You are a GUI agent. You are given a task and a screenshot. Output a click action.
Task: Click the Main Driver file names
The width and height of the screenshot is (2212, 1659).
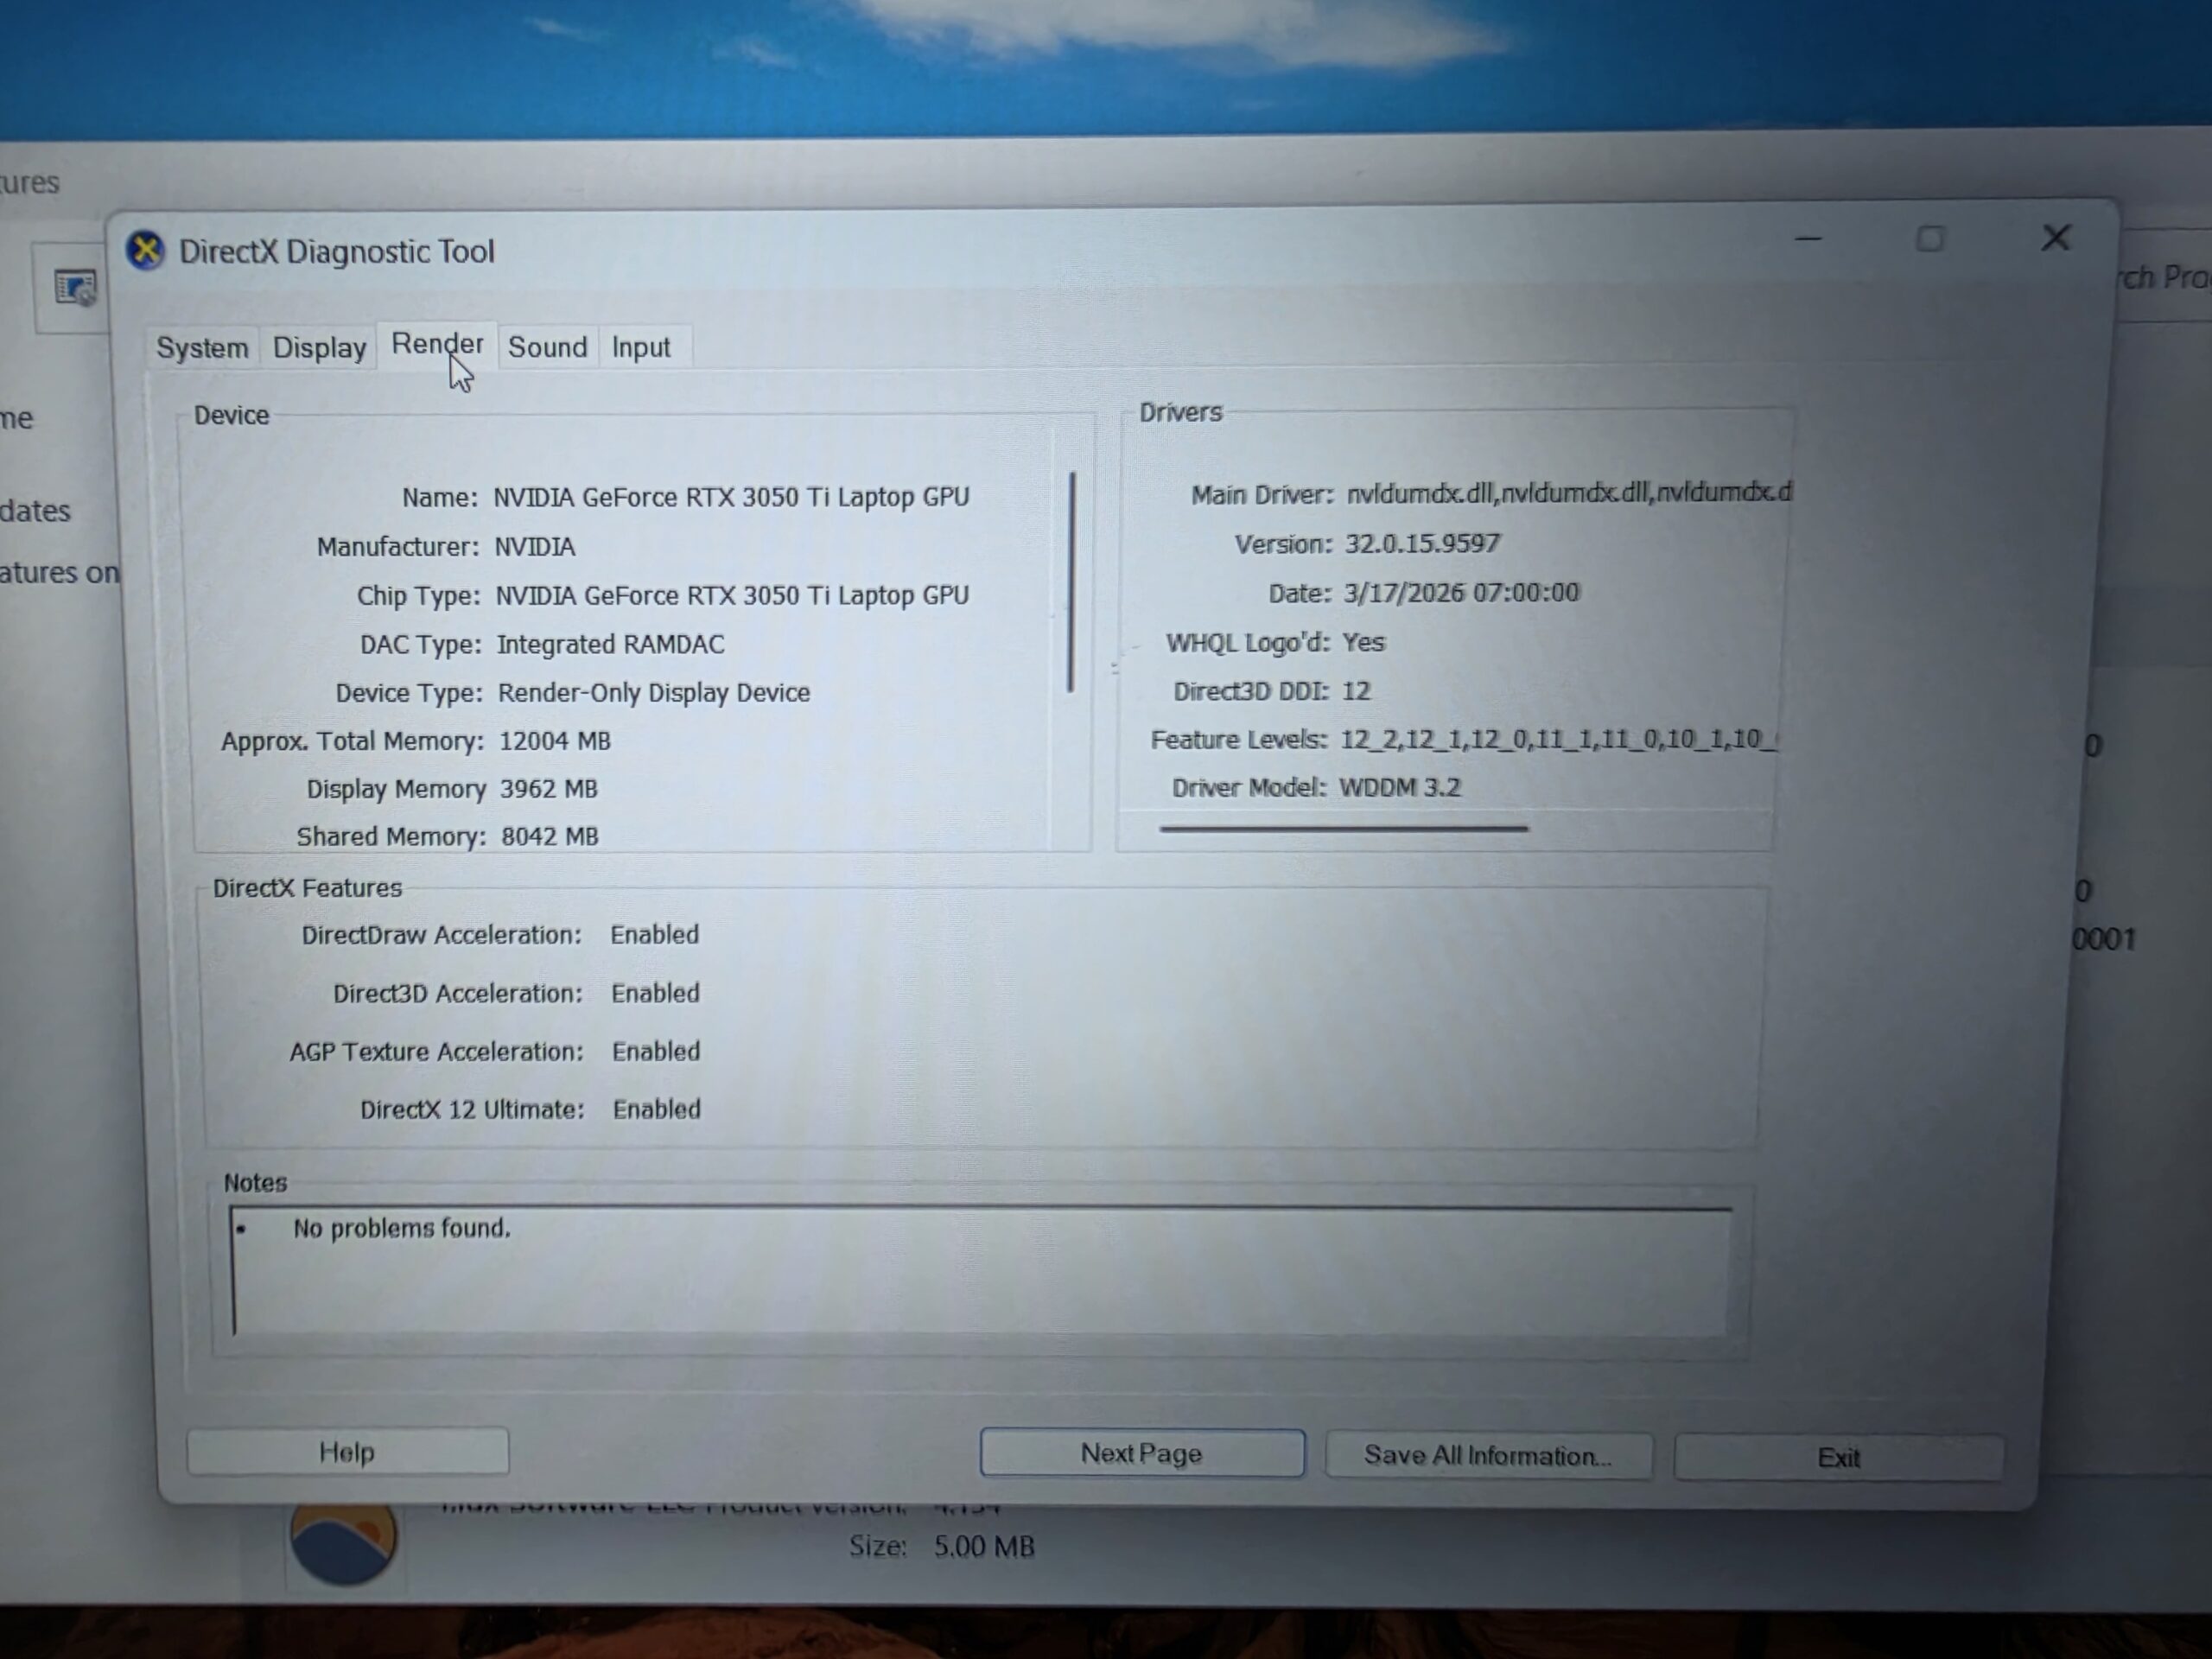pyautogui.click(x=1568, y=492)
